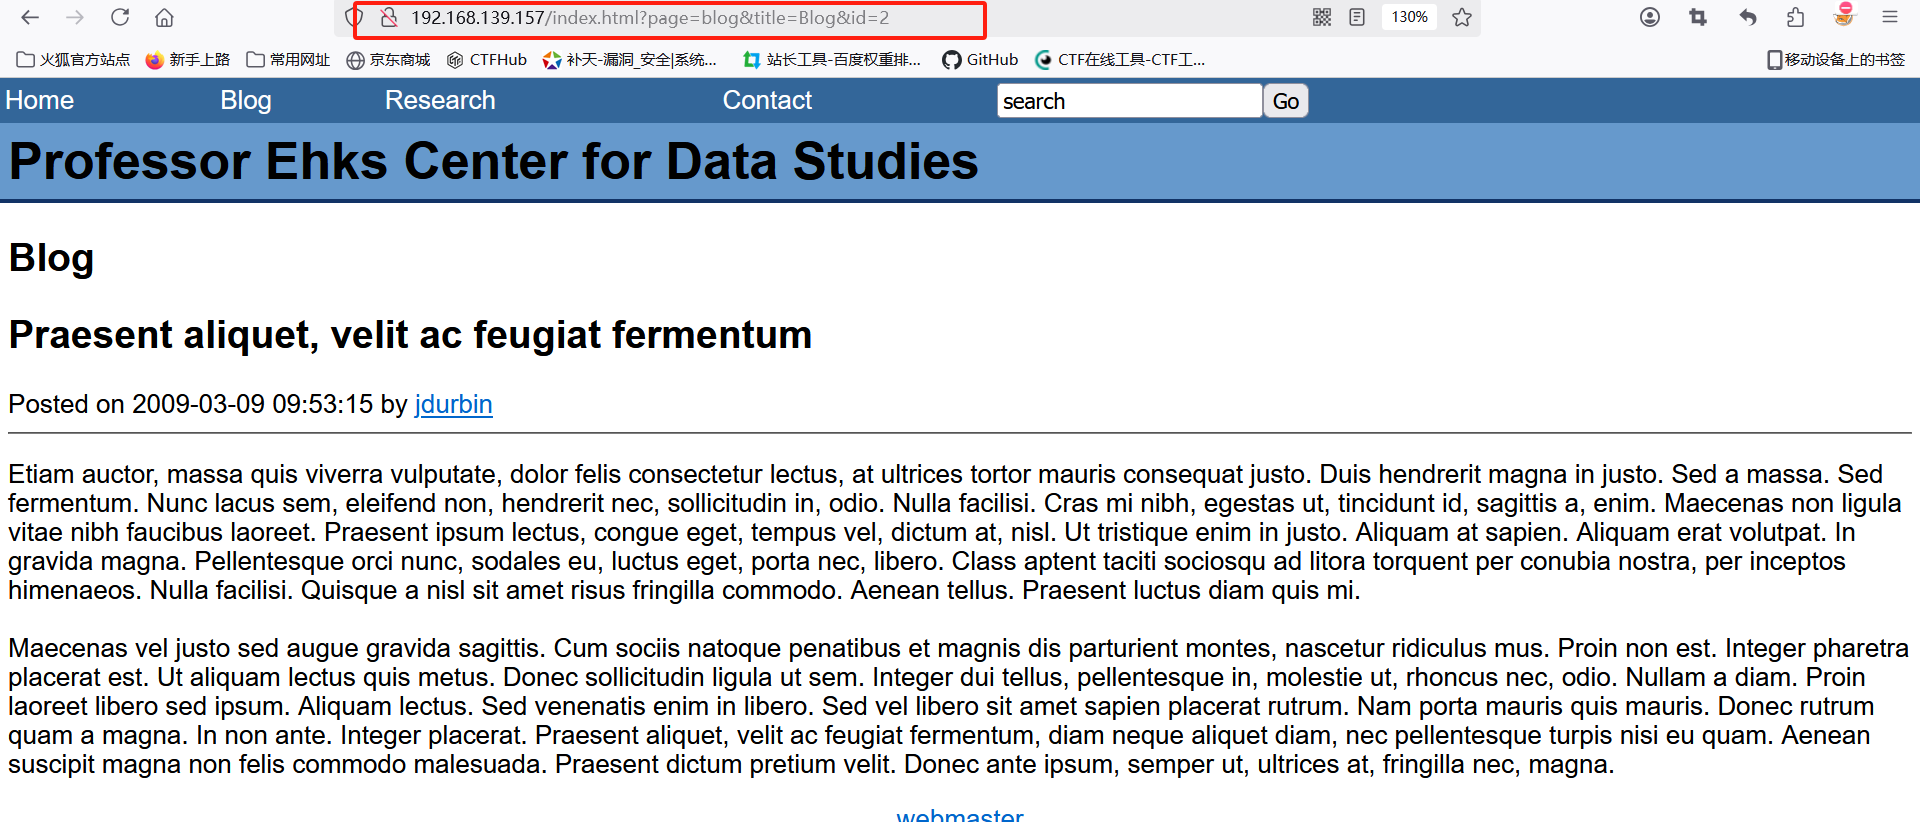Image resolution: width=1920 pixels, height=822 pixels.
Task: Go forward to the next page
Action: (x=75, y=17)
